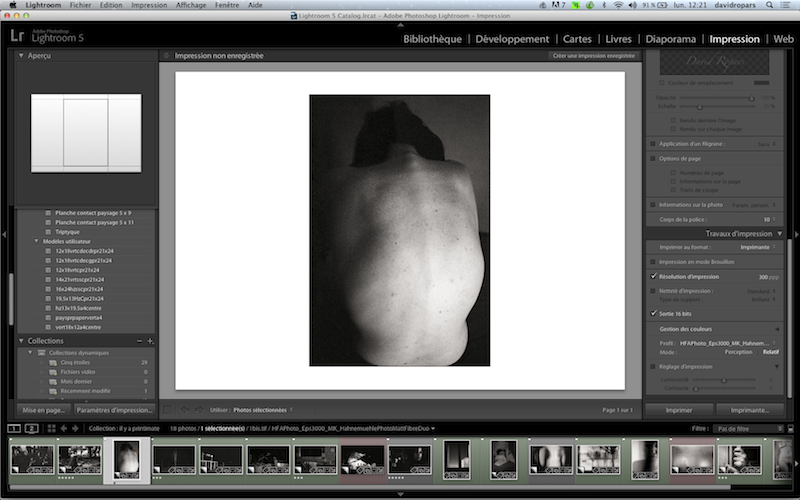Click the minus icon in Collections header
The height and width of the screenshot is (500, 800).
pyautogui.click(x=138, y=341)
